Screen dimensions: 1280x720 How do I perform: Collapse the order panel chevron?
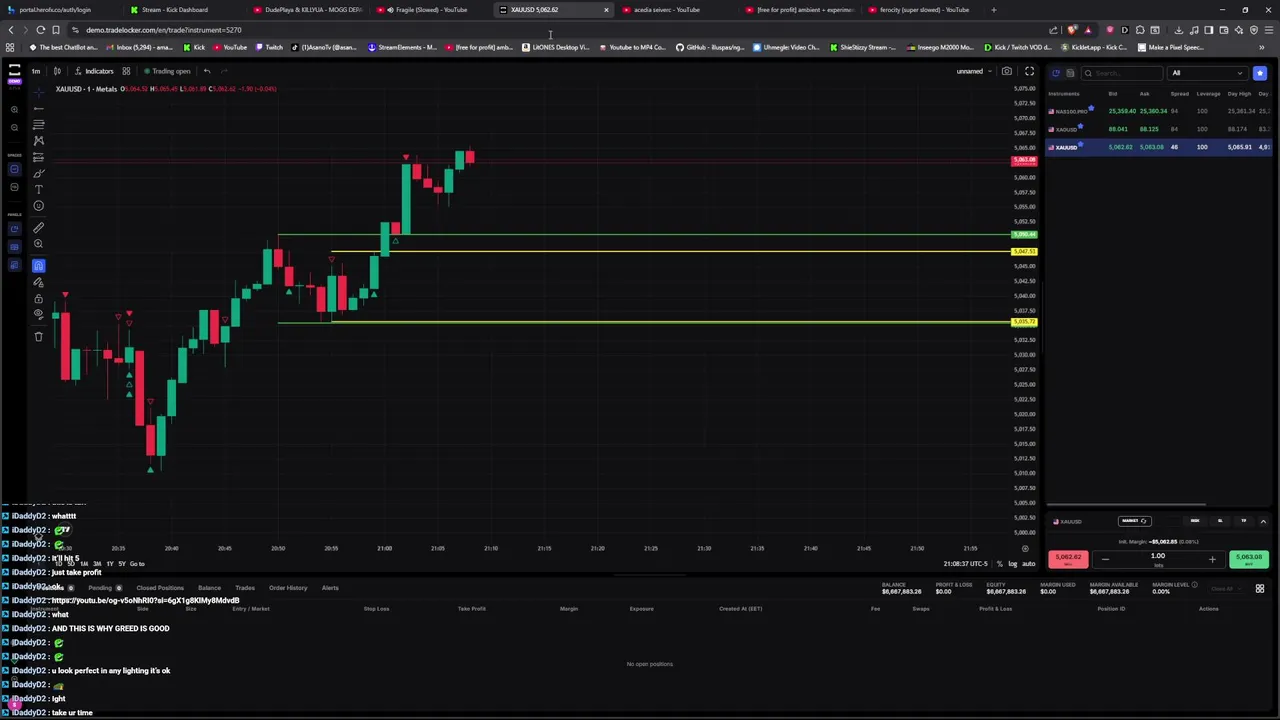(1263, 521)
